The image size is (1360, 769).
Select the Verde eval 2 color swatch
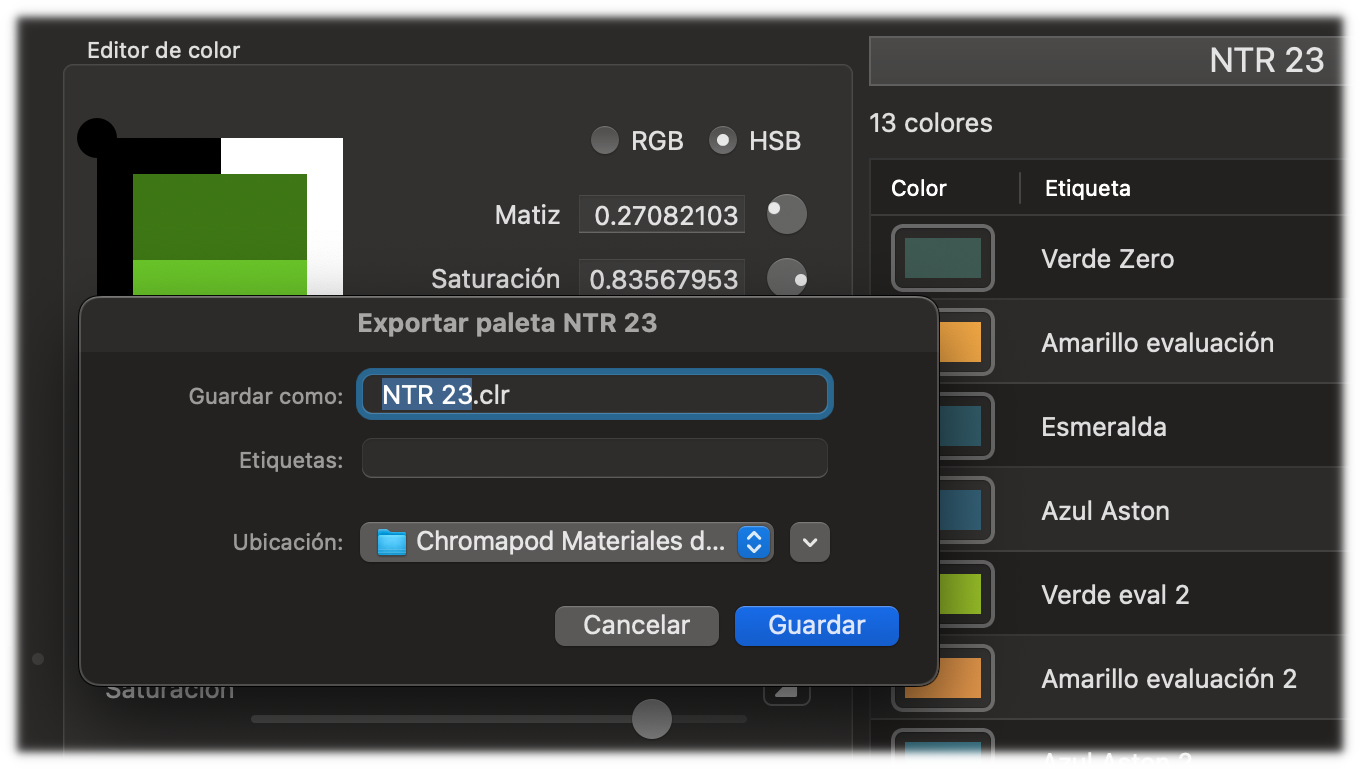click(x=958, y=594)
